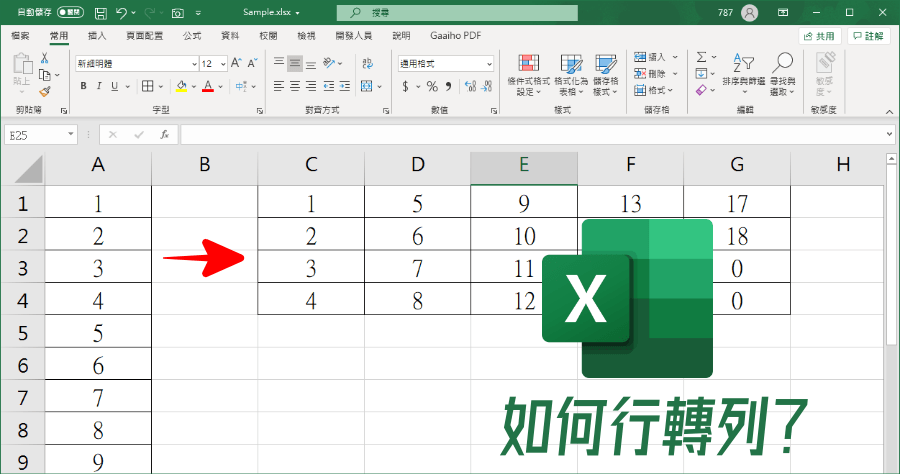Click the Comma Style icon
The width and height of the screenshot is (900, 474).
point(448,87)
